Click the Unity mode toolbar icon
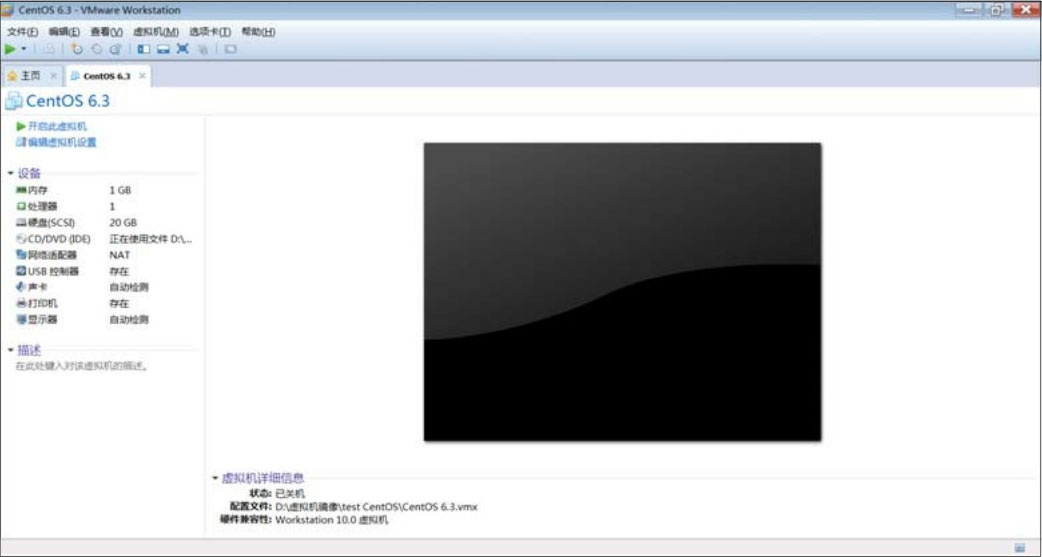 (x=203, y=49)
